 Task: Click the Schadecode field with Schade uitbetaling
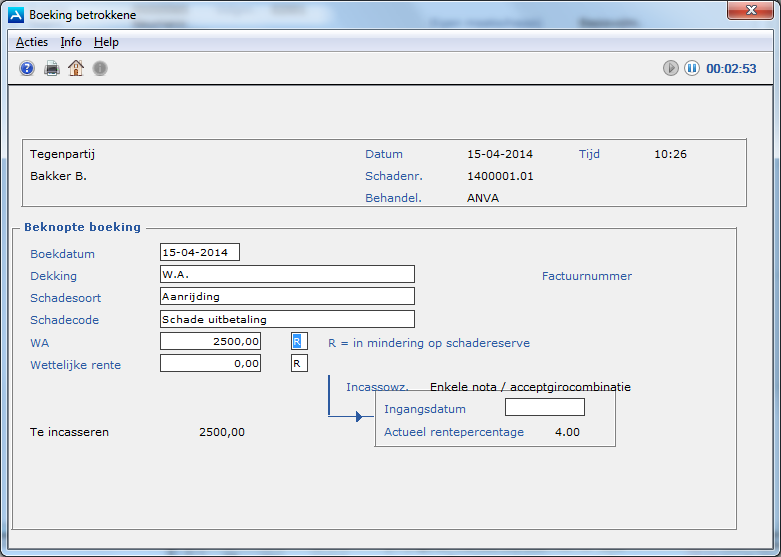pos(287,319)
